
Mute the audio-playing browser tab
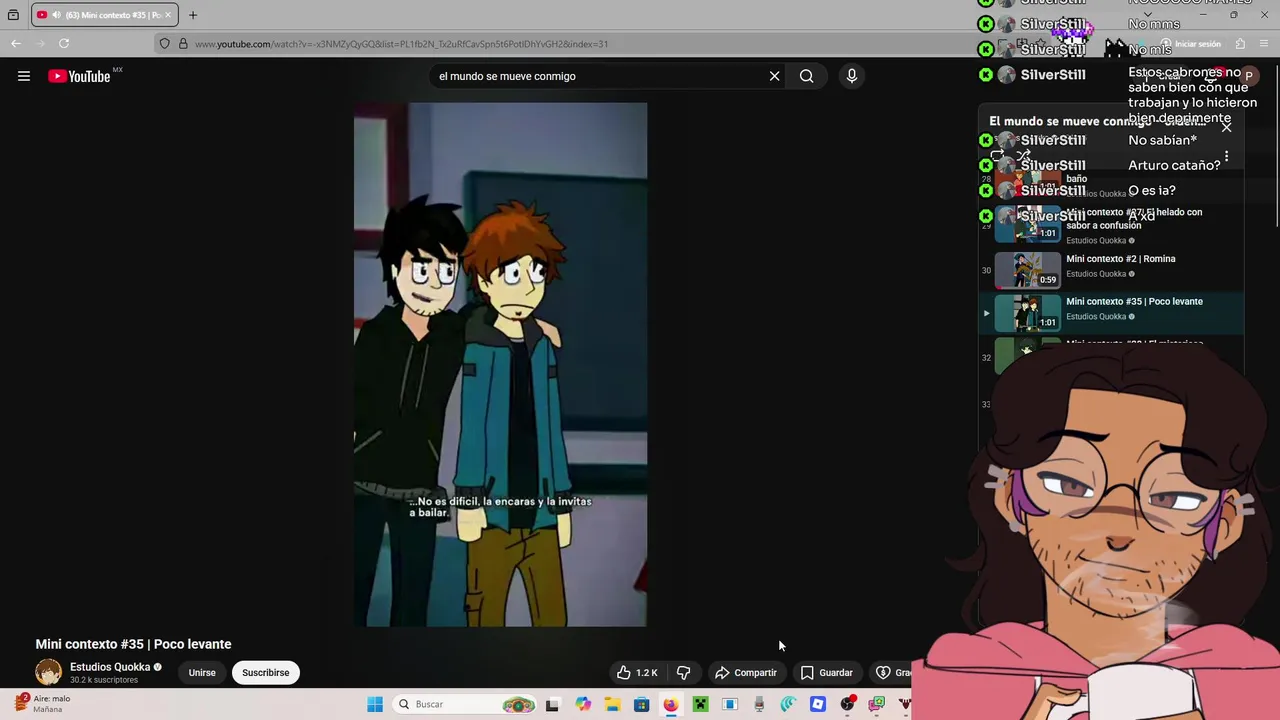click(56, 15)
